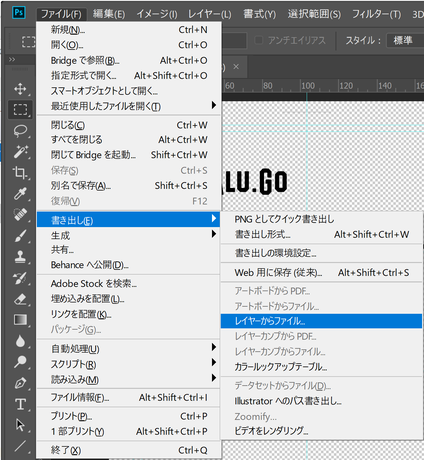
Task: Select the Path Selection tool
Action: [20, 425]
